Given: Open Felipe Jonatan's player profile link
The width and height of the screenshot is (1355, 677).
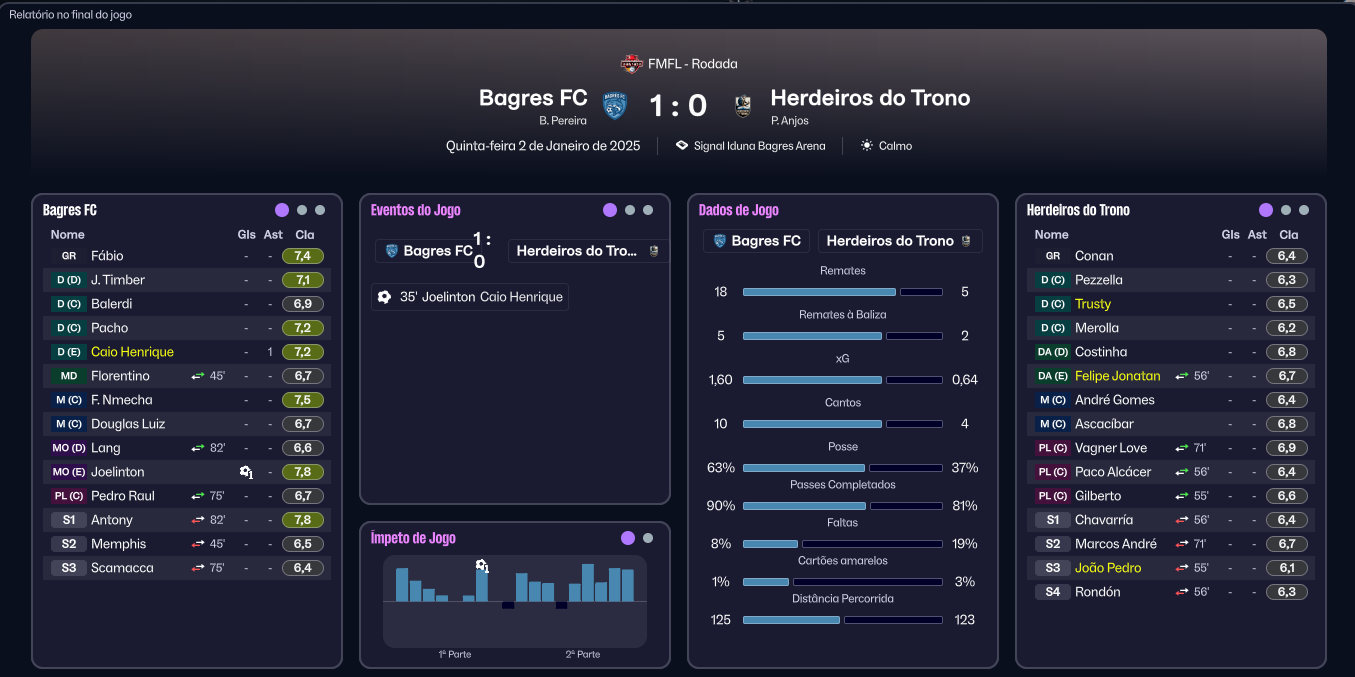Looking at the screenshot, I should [1117, 376].
